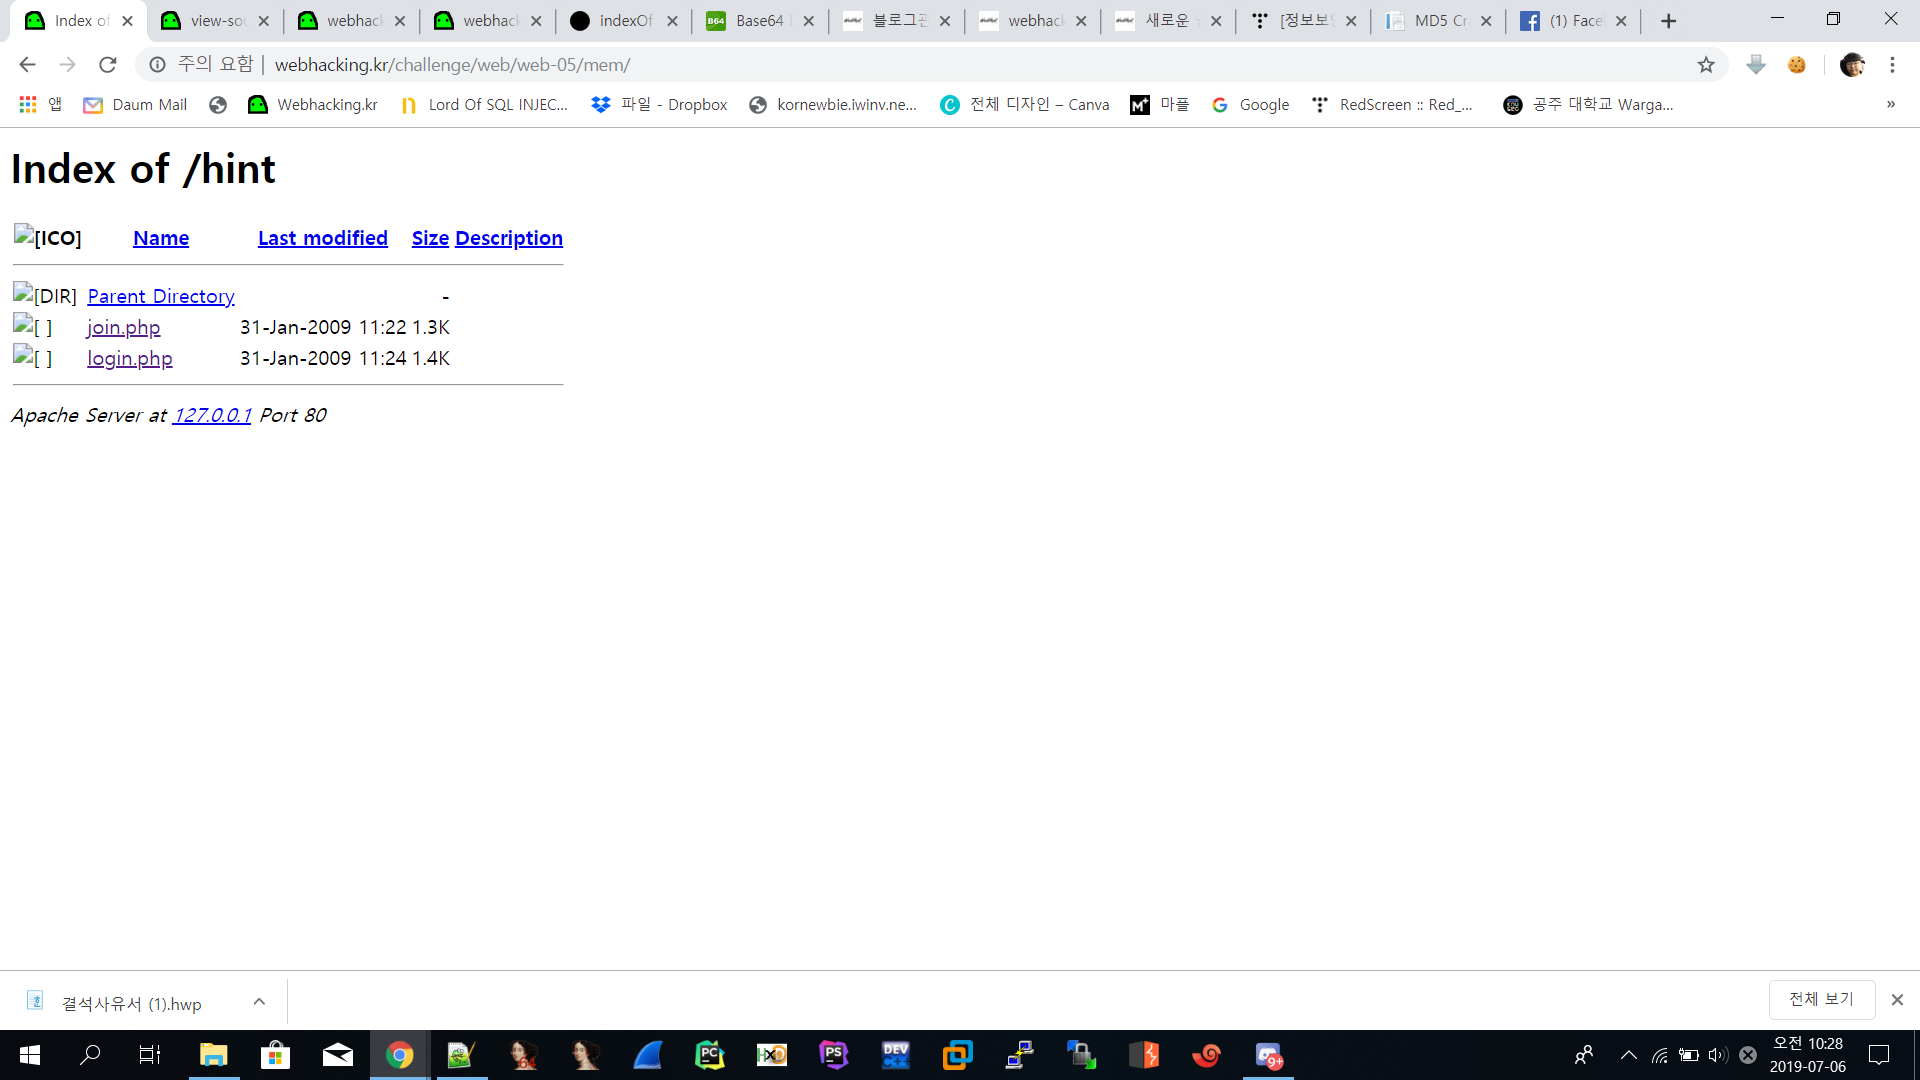Click the '전체 보기' downloads button
This screenshot has width=1920, height=1080.
pyautogui.click(x=1820, y=999)
